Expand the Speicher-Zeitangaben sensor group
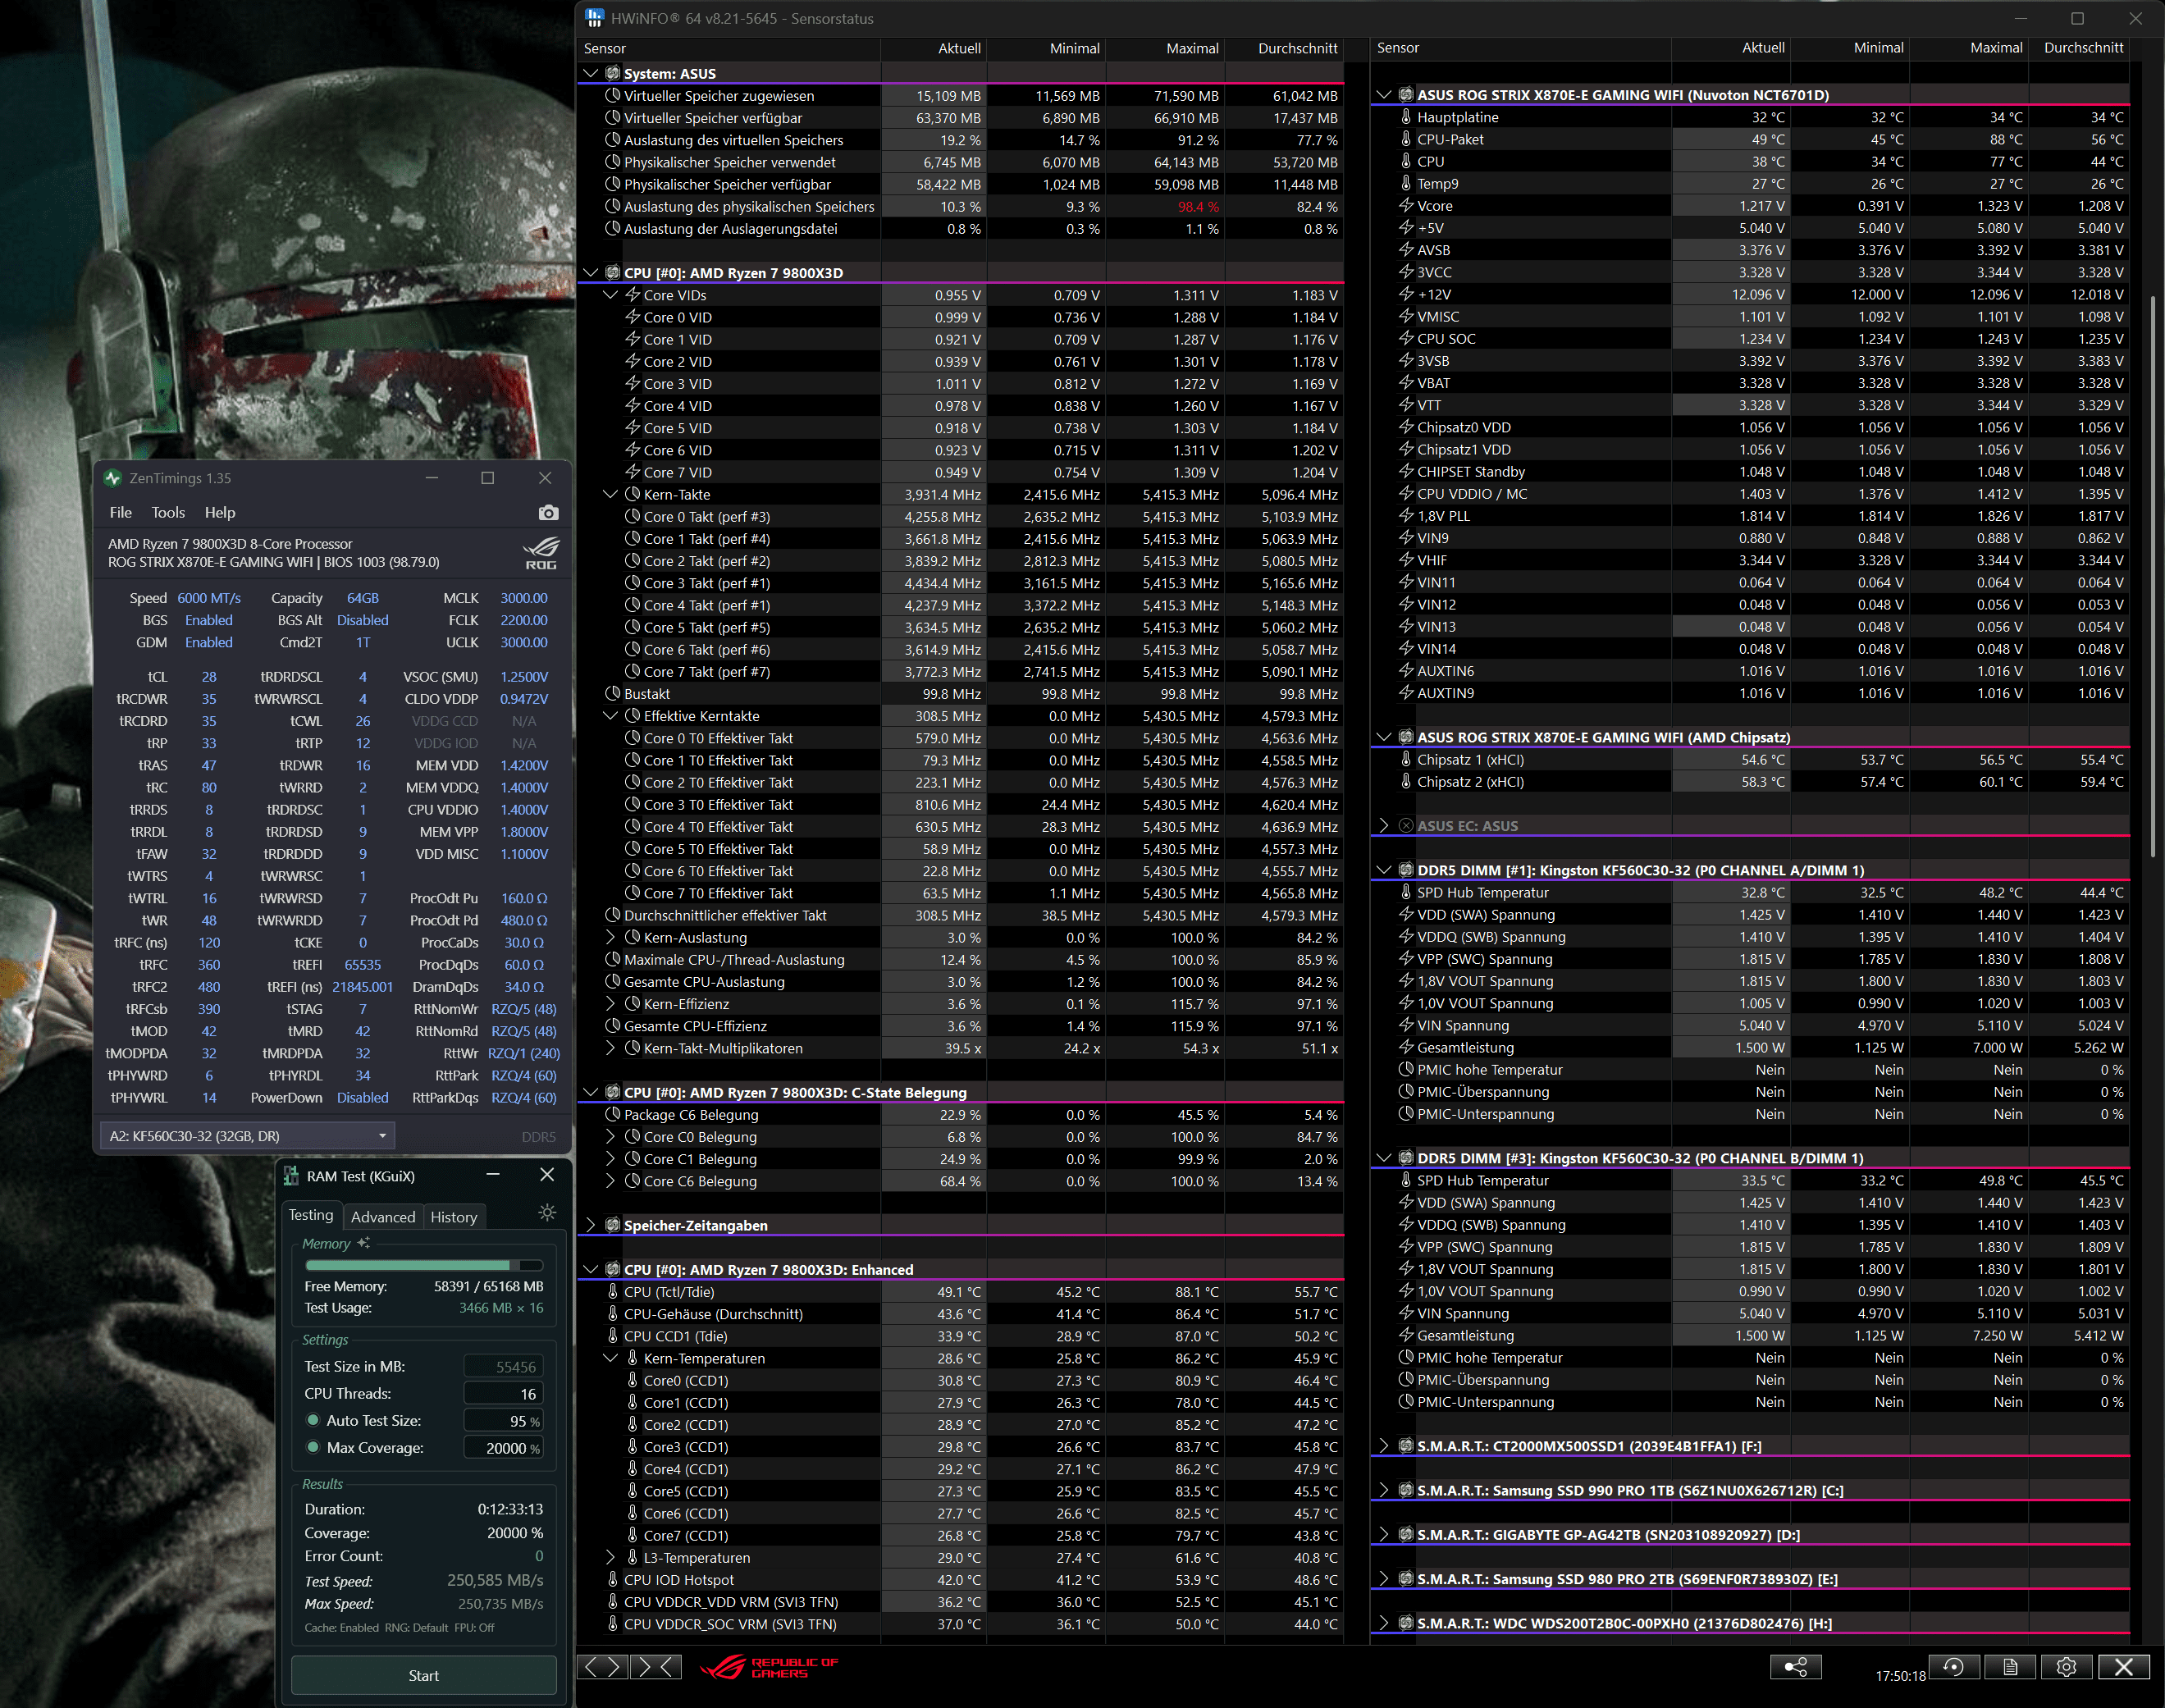This screenshot has width=2165, height=1708. (x=590, y=1225)
